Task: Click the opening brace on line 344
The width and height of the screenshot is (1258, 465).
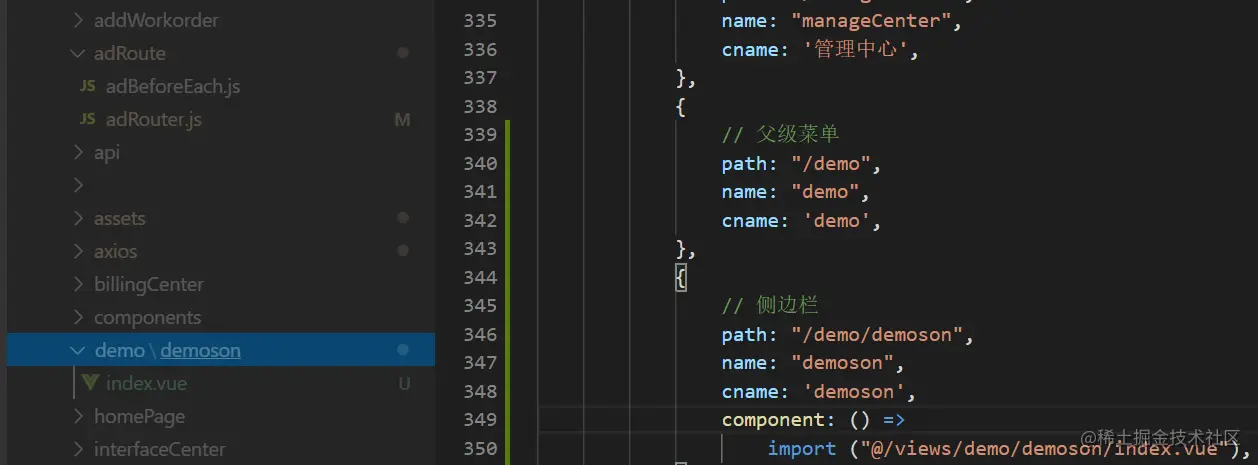Action: [x=681, y=277]
